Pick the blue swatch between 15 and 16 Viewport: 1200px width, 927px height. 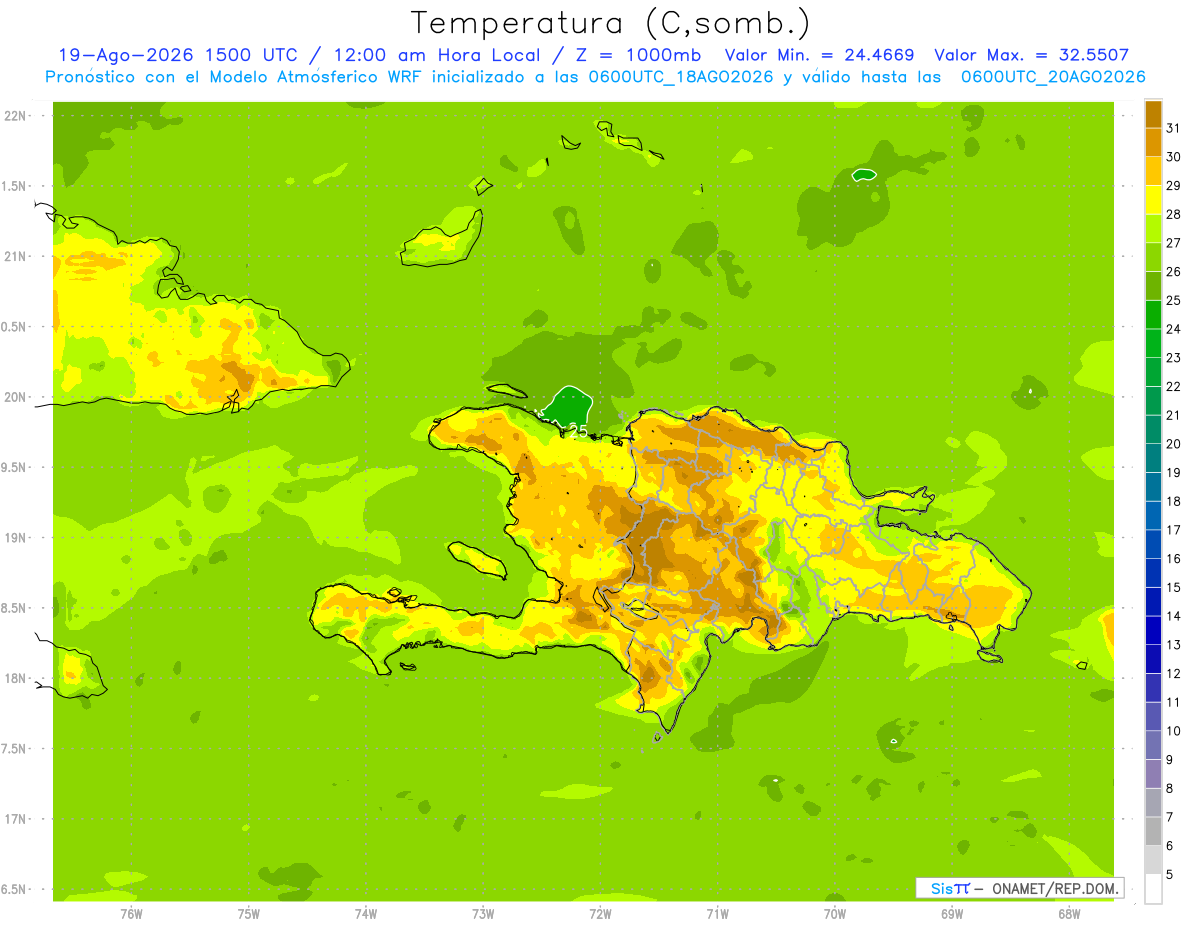pos(1153,574)
